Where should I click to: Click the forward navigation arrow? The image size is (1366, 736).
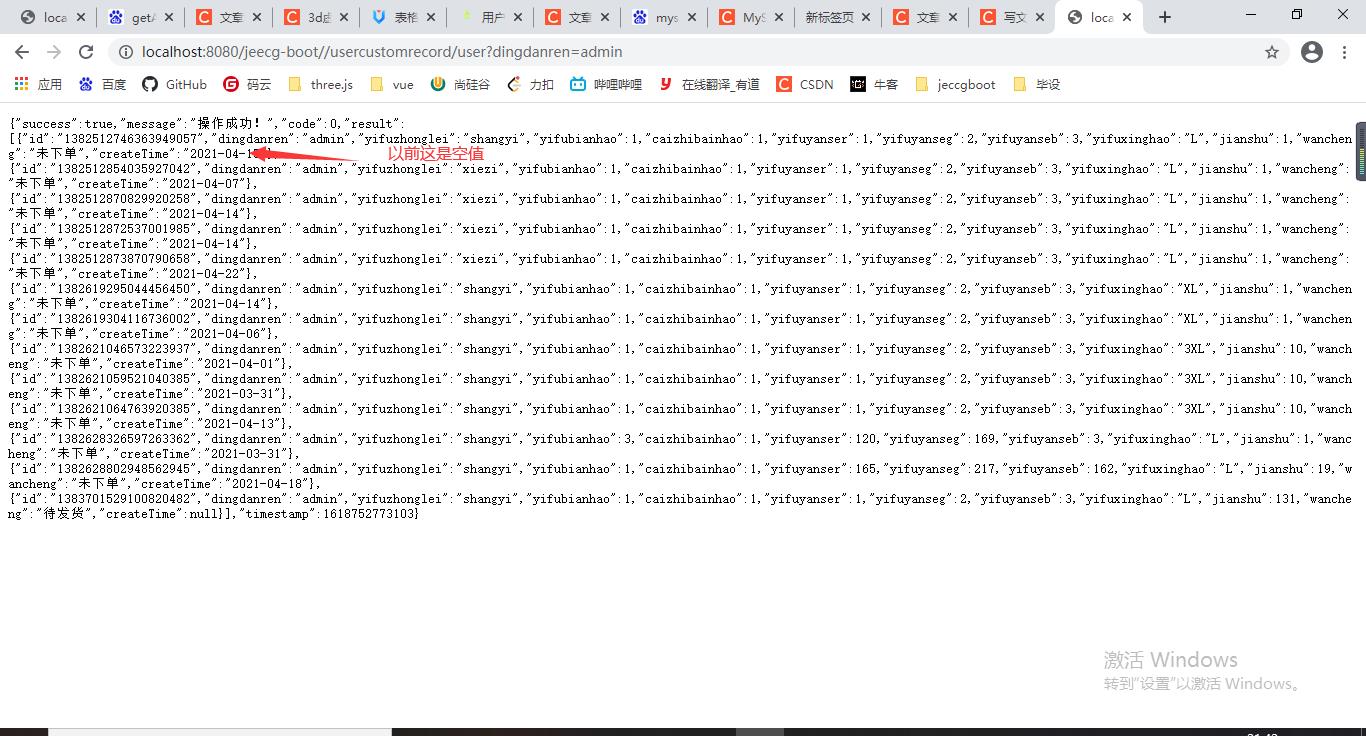coord(54,52)
